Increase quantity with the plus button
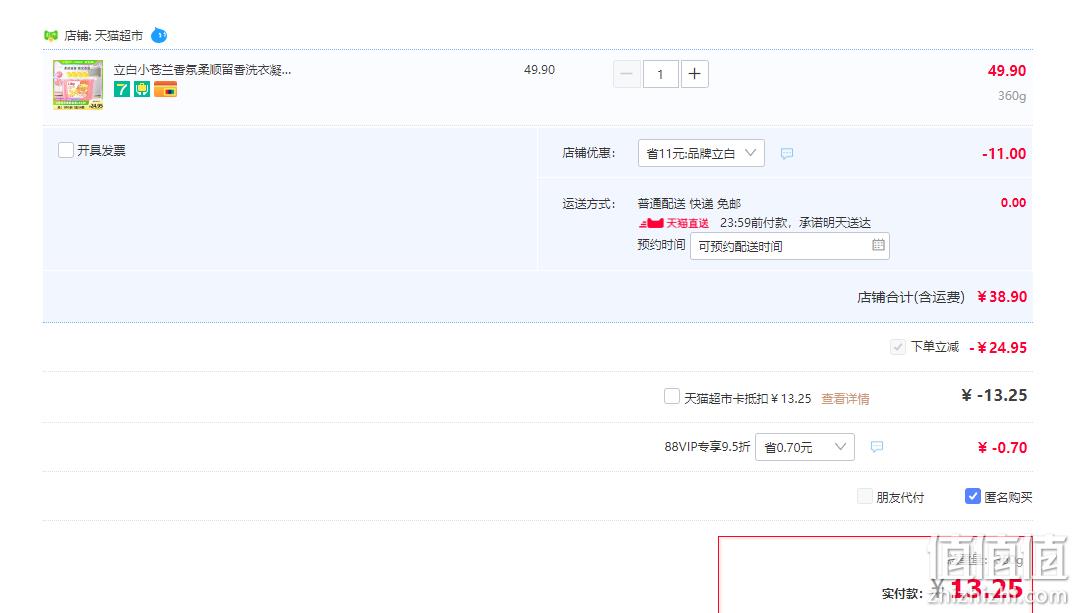Viewport: 1077px width, 613px height. (694, 74)
